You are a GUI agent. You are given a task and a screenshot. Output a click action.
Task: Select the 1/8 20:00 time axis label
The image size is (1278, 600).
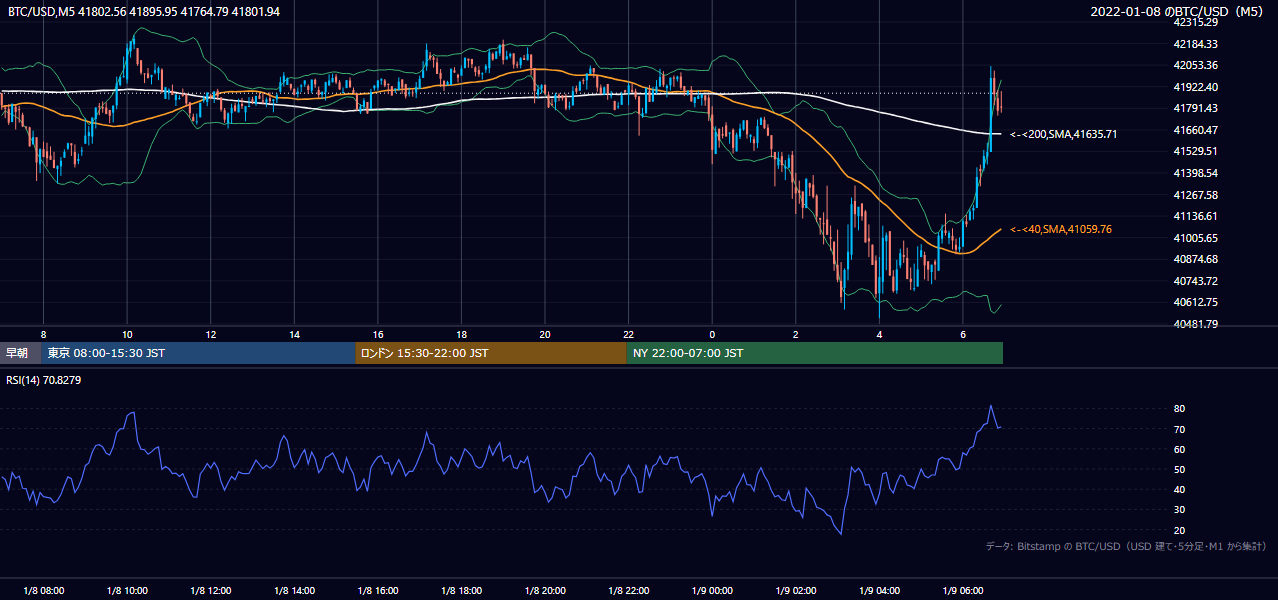(545, 591)
